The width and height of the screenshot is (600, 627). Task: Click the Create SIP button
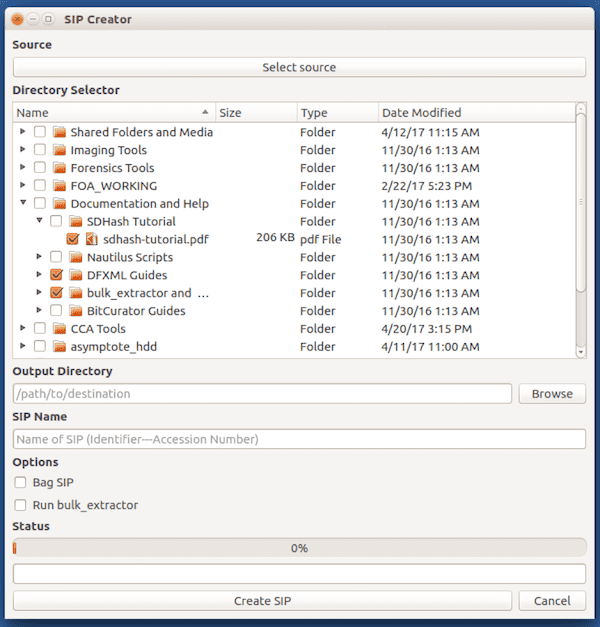tap(262, 601)
